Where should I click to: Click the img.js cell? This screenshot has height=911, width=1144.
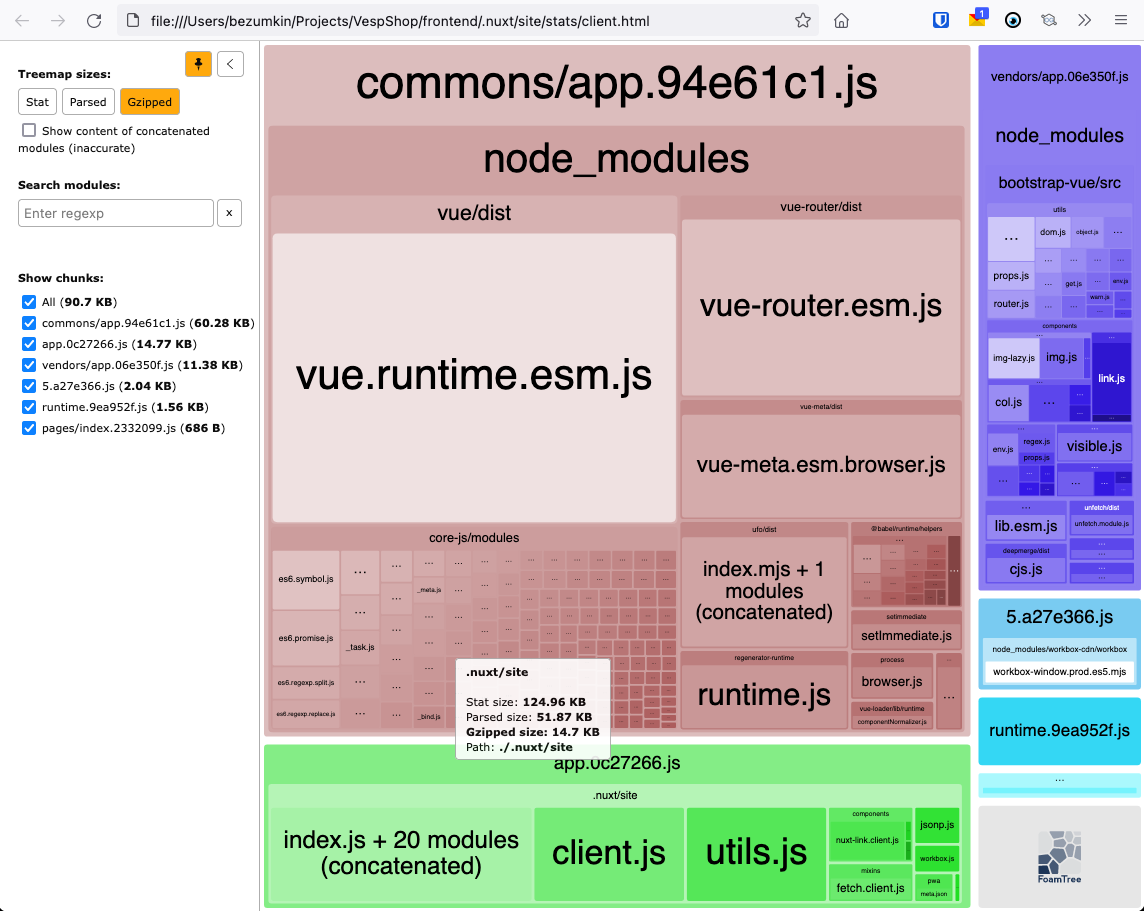[1062, 357]
